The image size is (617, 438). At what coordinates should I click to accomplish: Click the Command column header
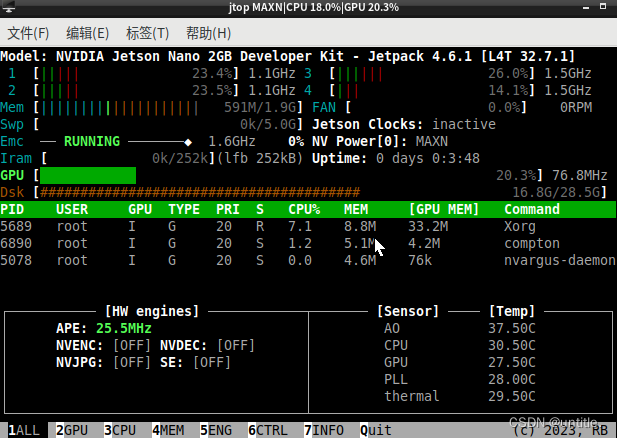pyautogui.click(x=532, y=209)
